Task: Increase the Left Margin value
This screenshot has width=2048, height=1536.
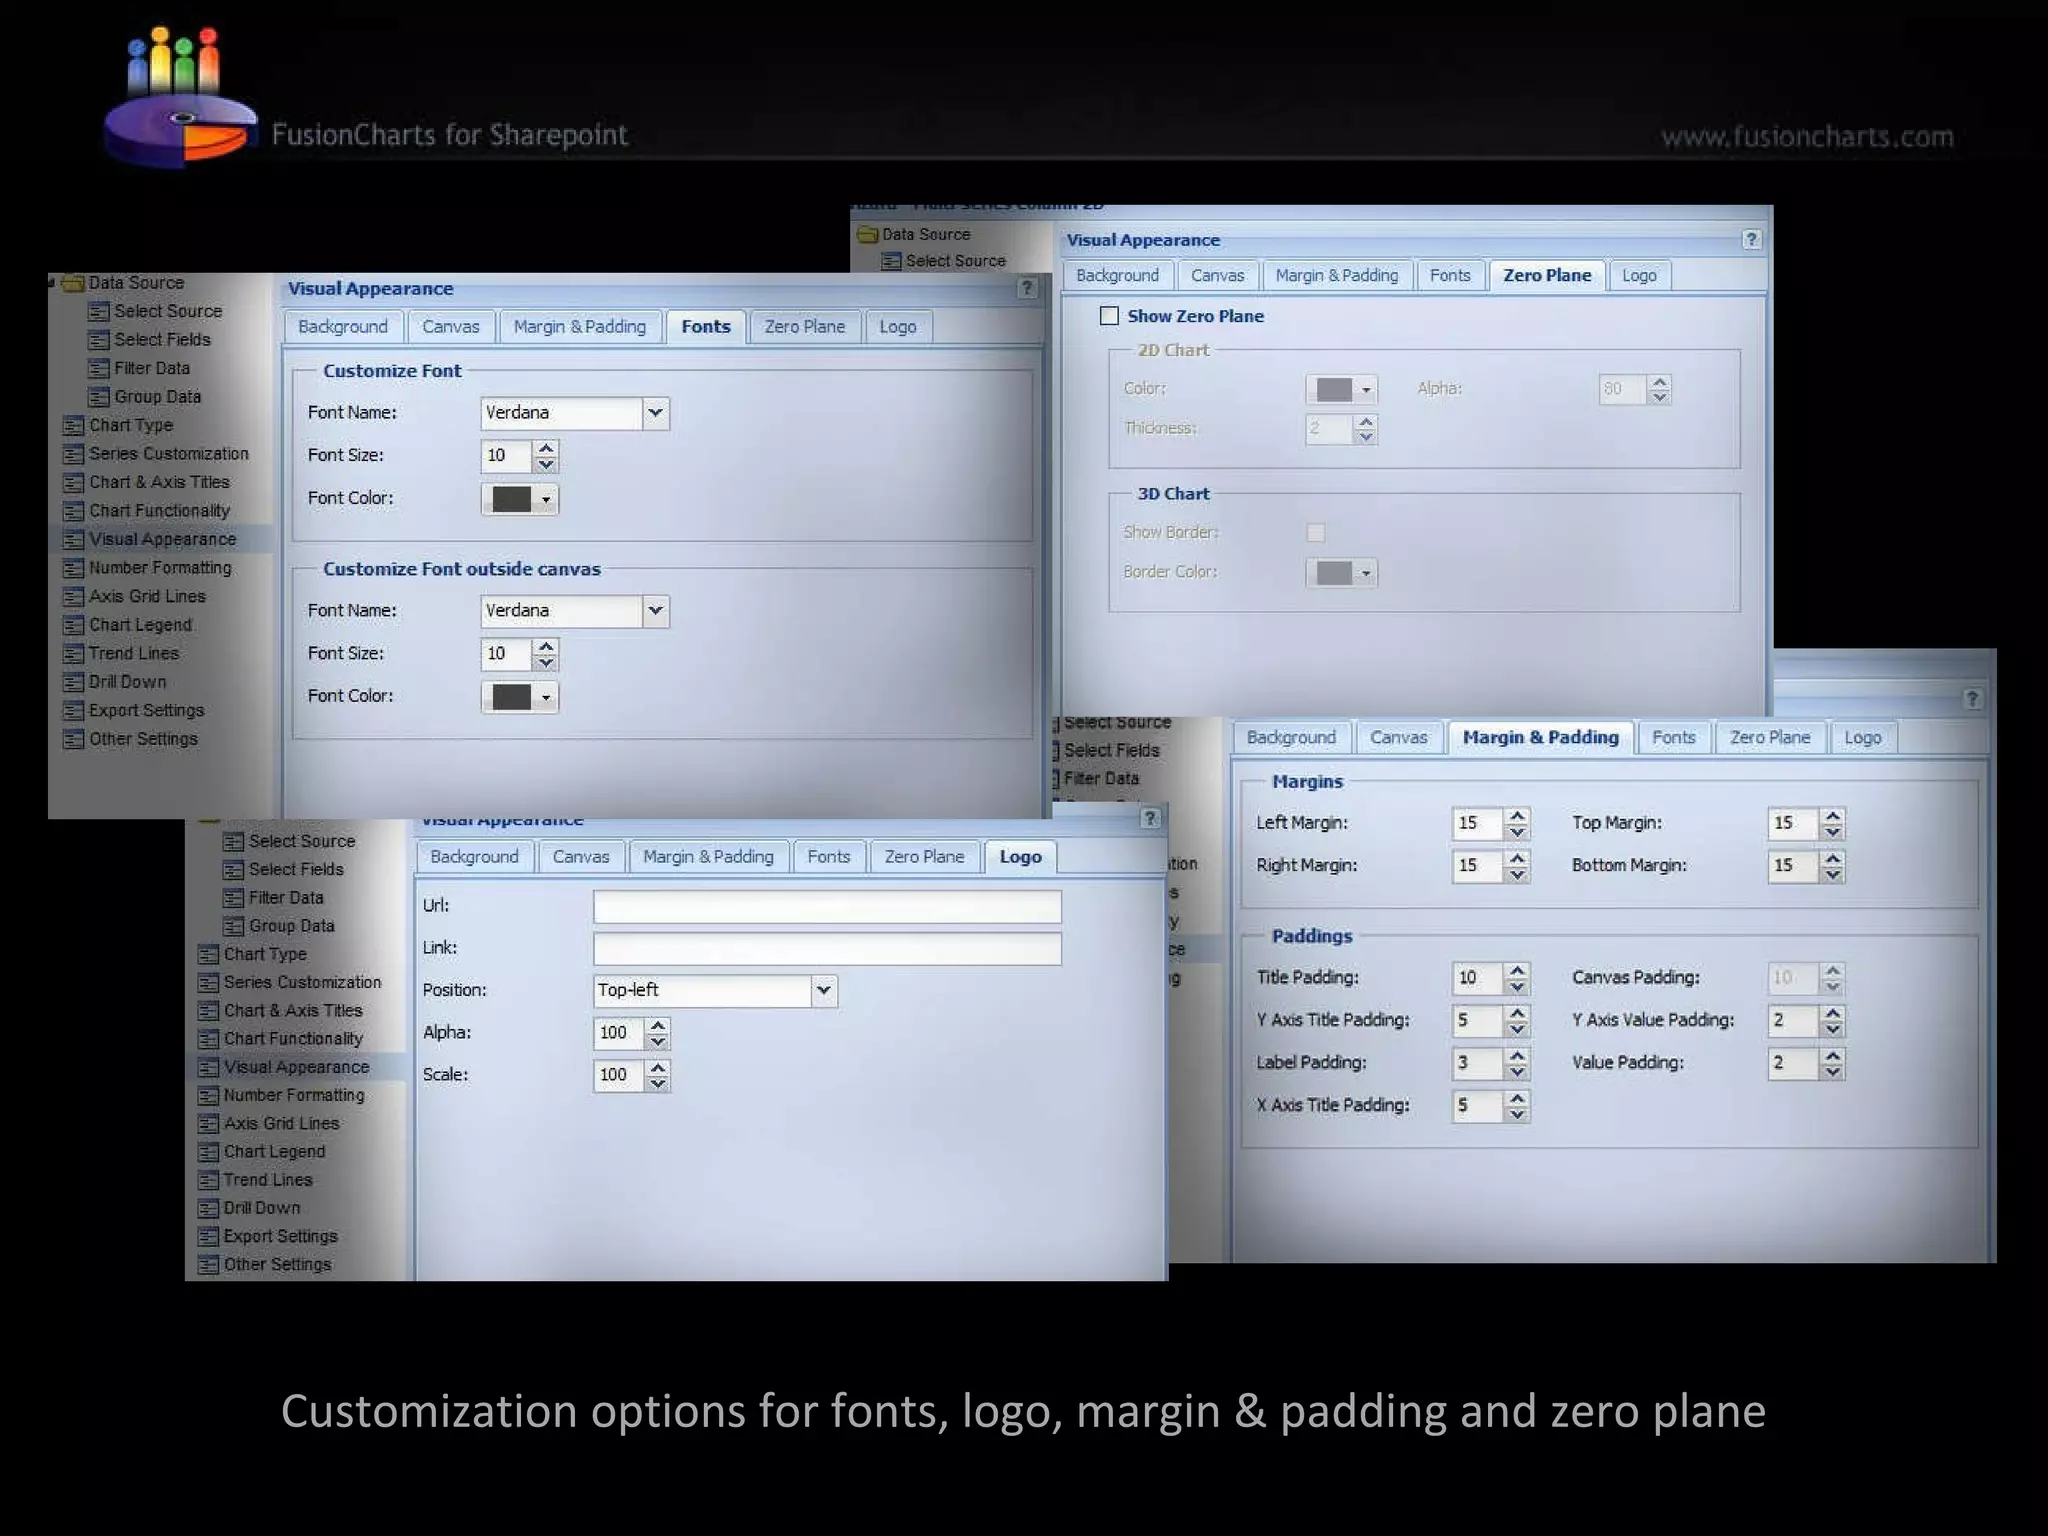Action: tap(1517, 815)
